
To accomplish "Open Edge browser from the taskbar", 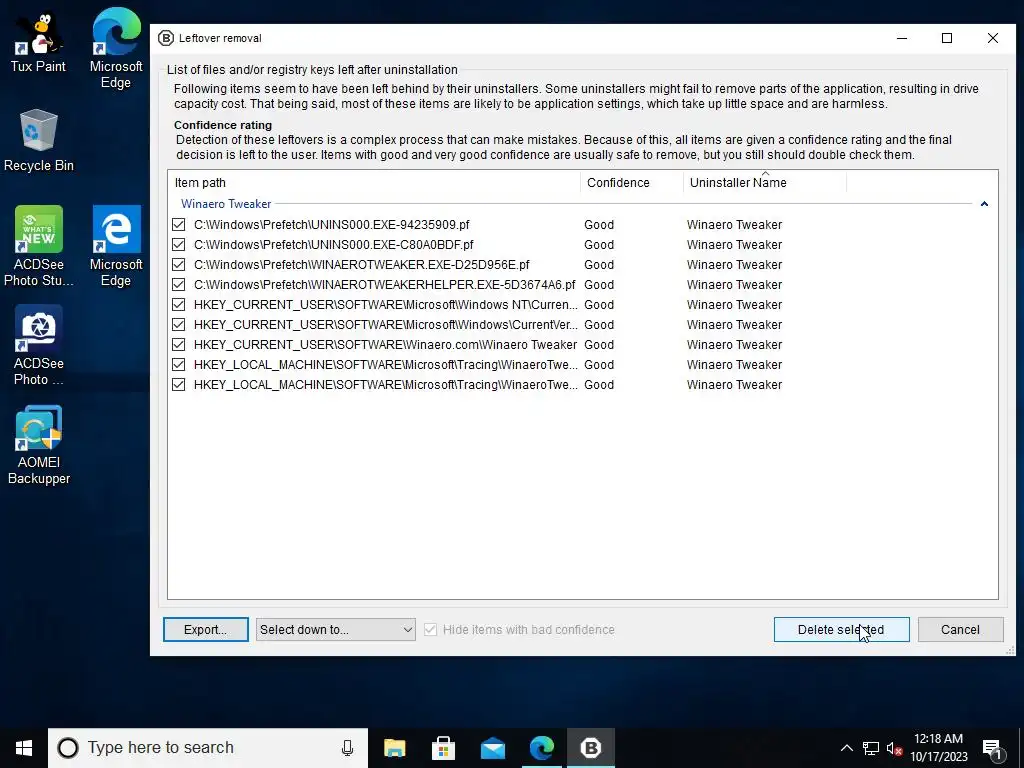I will (541, 748).
